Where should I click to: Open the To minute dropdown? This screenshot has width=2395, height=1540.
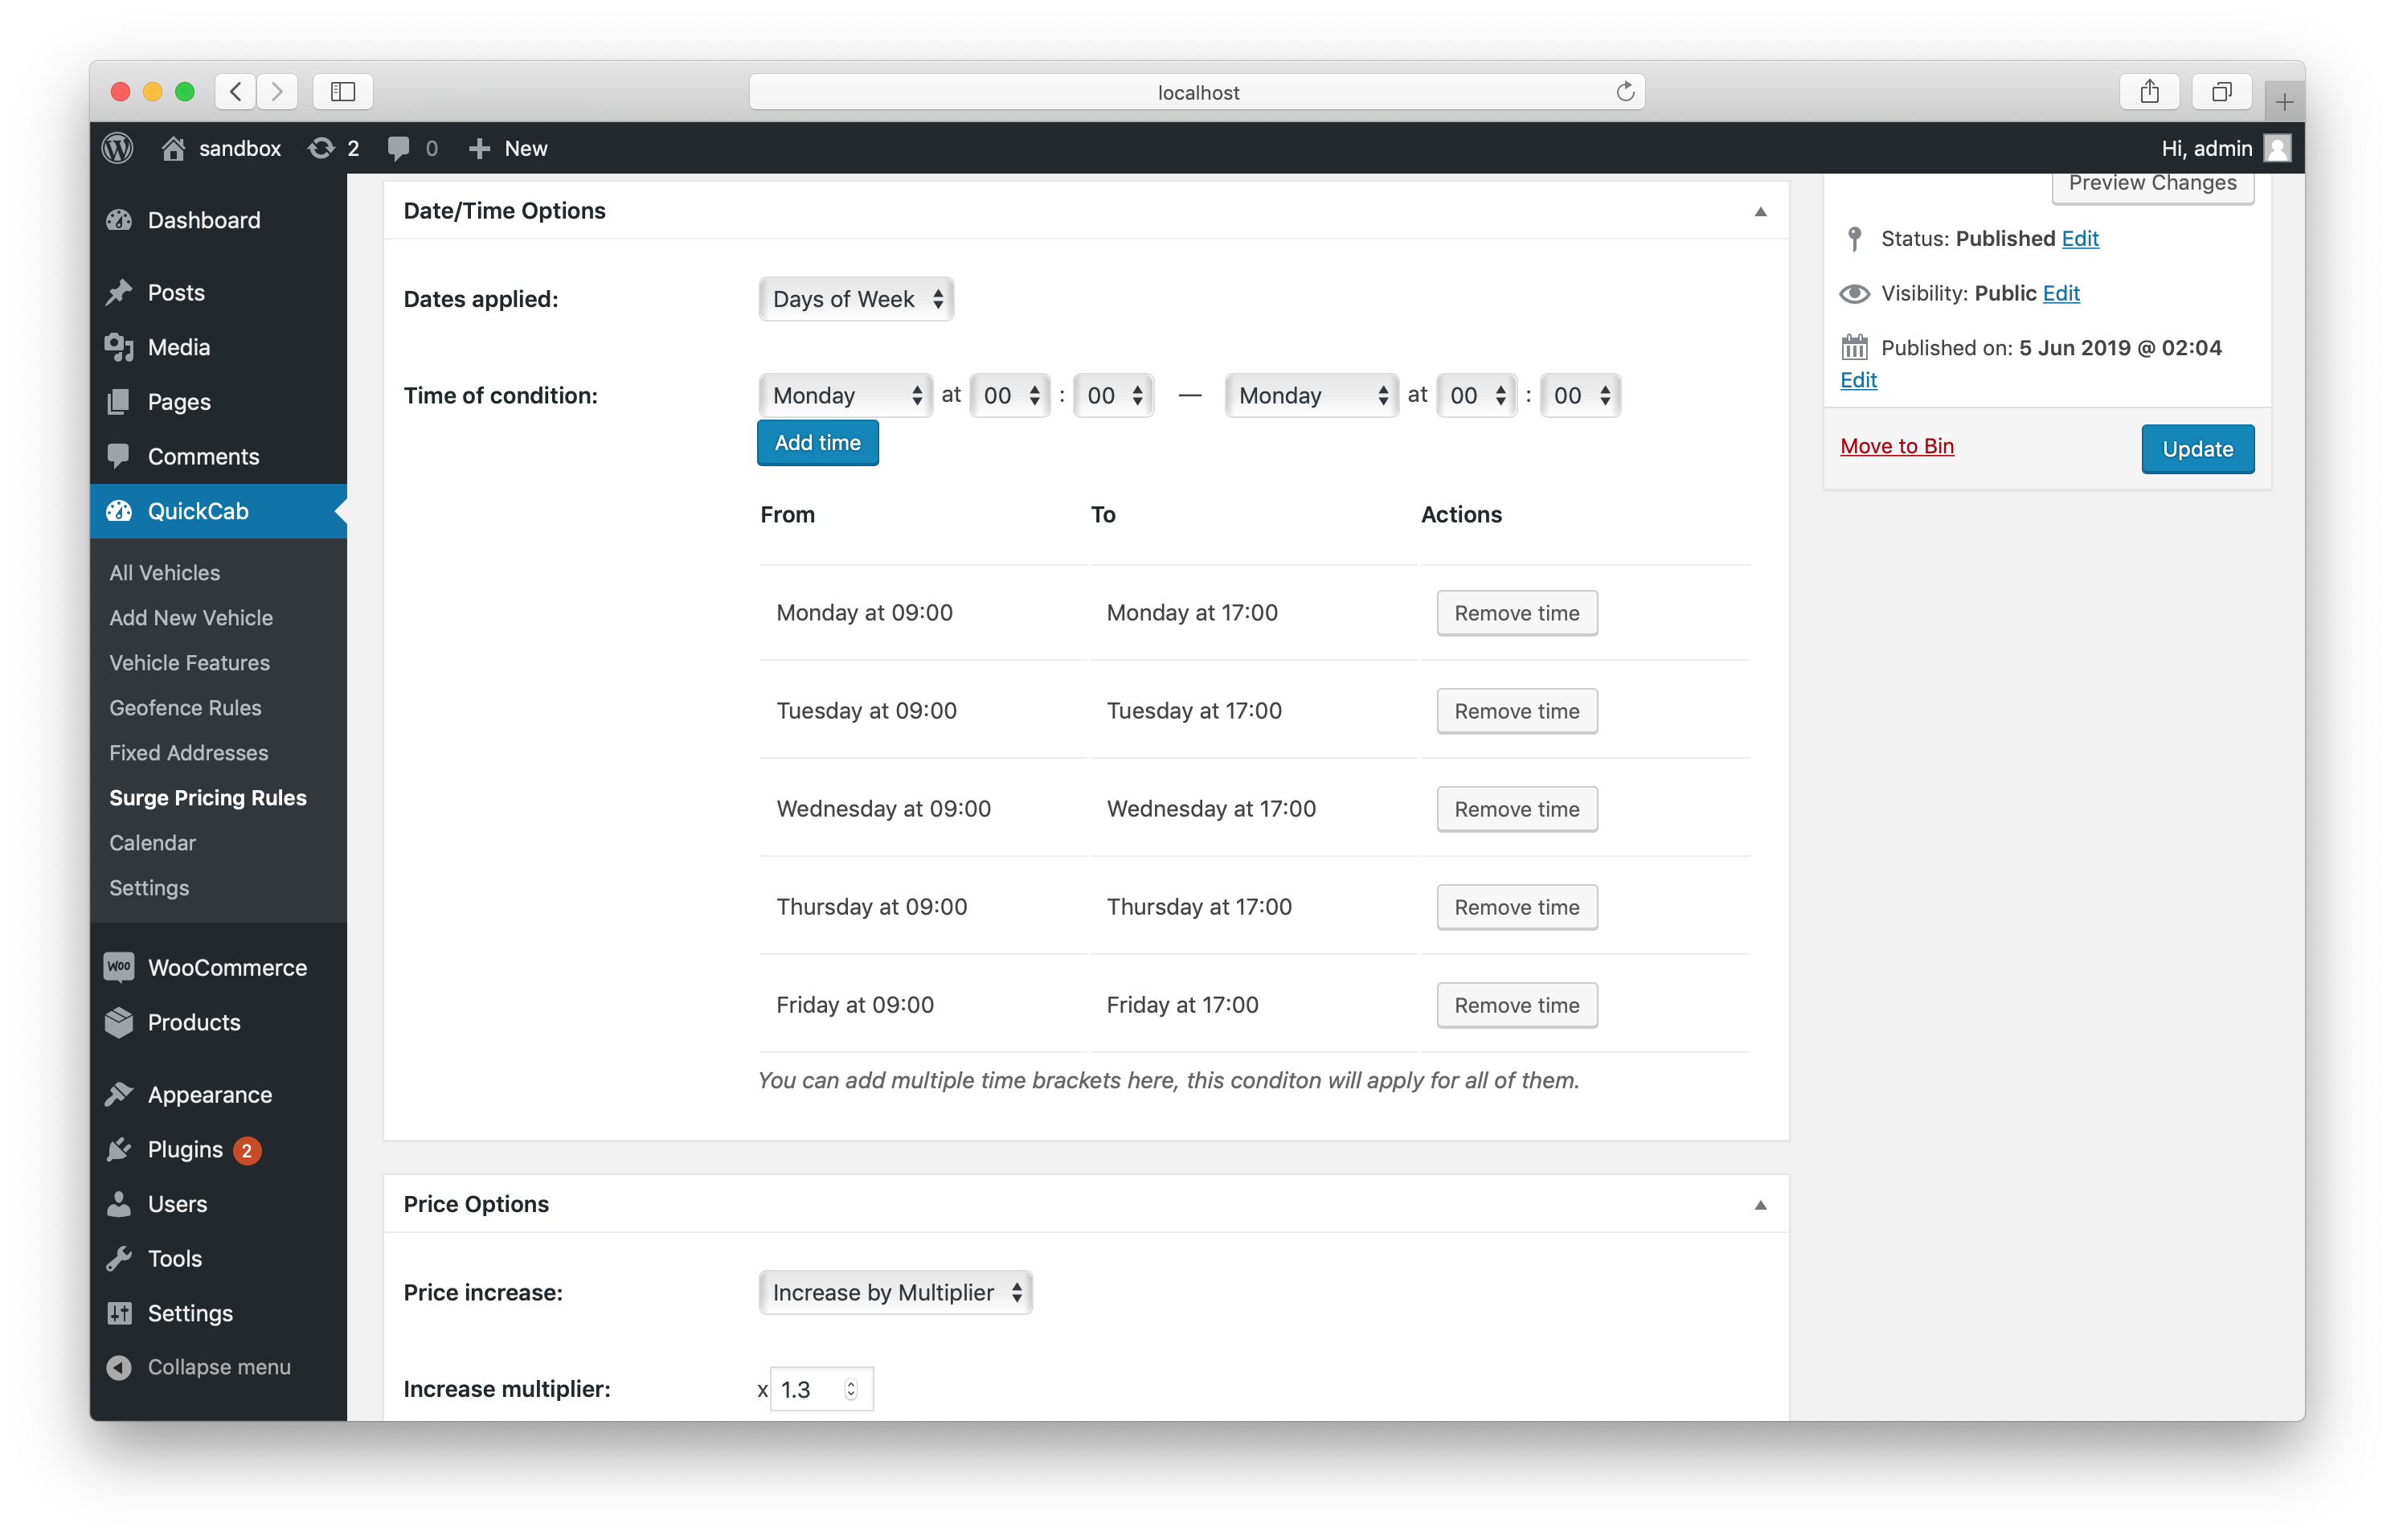point(1580,395)
